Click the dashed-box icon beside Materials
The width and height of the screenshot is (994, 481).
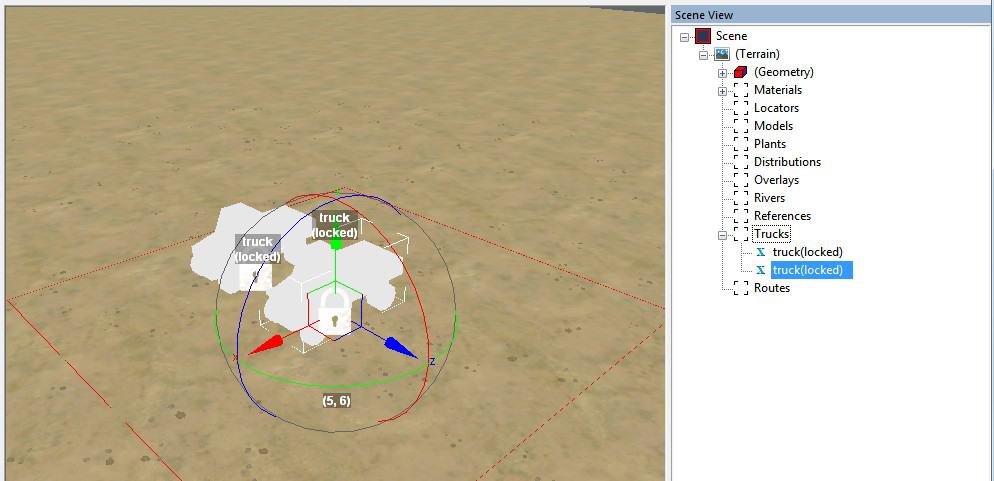pyautogui.click(x=740, y=90)
